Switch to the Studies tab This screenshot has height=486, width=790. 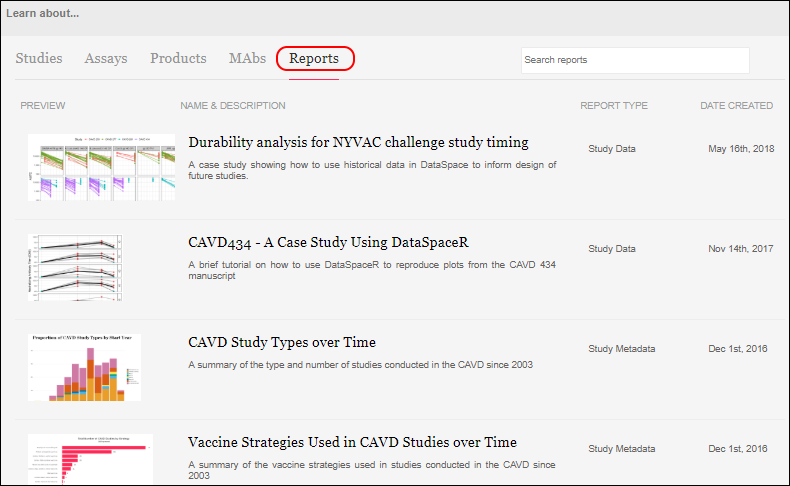click(39, 58)
